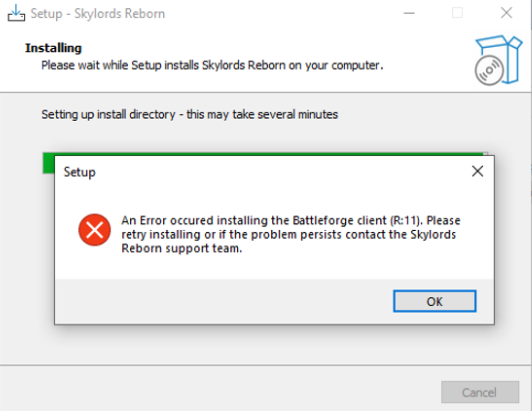Click the grayed-out maximize window button
Image resolution: width=532 pixels, height=411 pixels.
[x=457, y=13]
